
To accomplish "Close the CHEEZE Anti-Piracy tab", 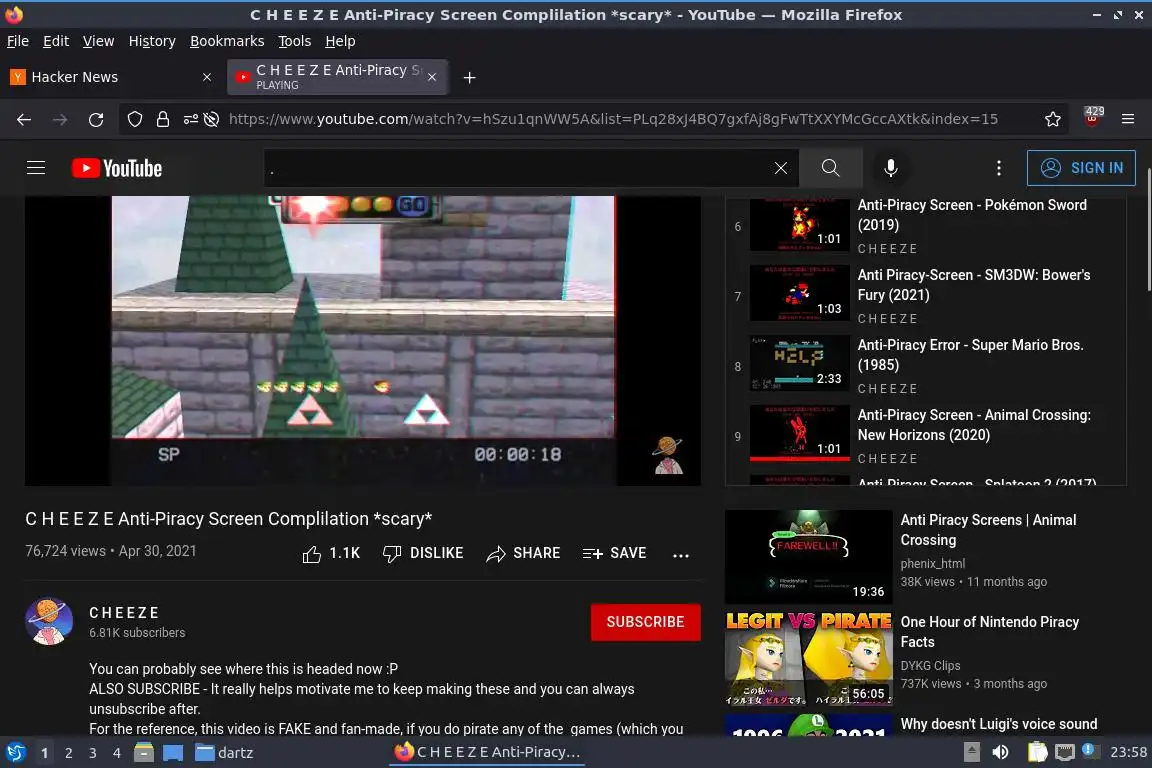I will 432,77.
